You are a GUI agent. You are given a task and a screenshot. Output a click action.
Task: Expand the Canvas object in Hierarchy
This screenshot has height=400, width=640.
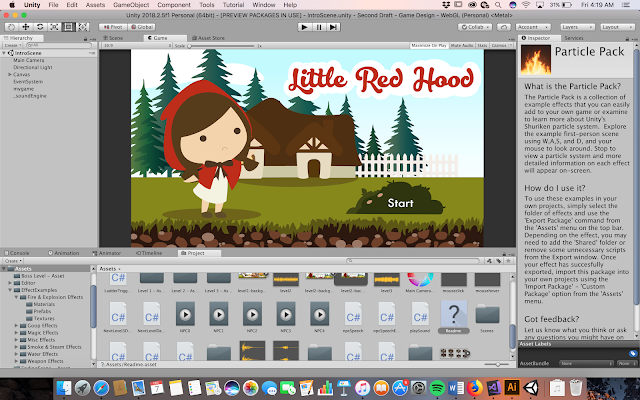click(x=9, y=74)
